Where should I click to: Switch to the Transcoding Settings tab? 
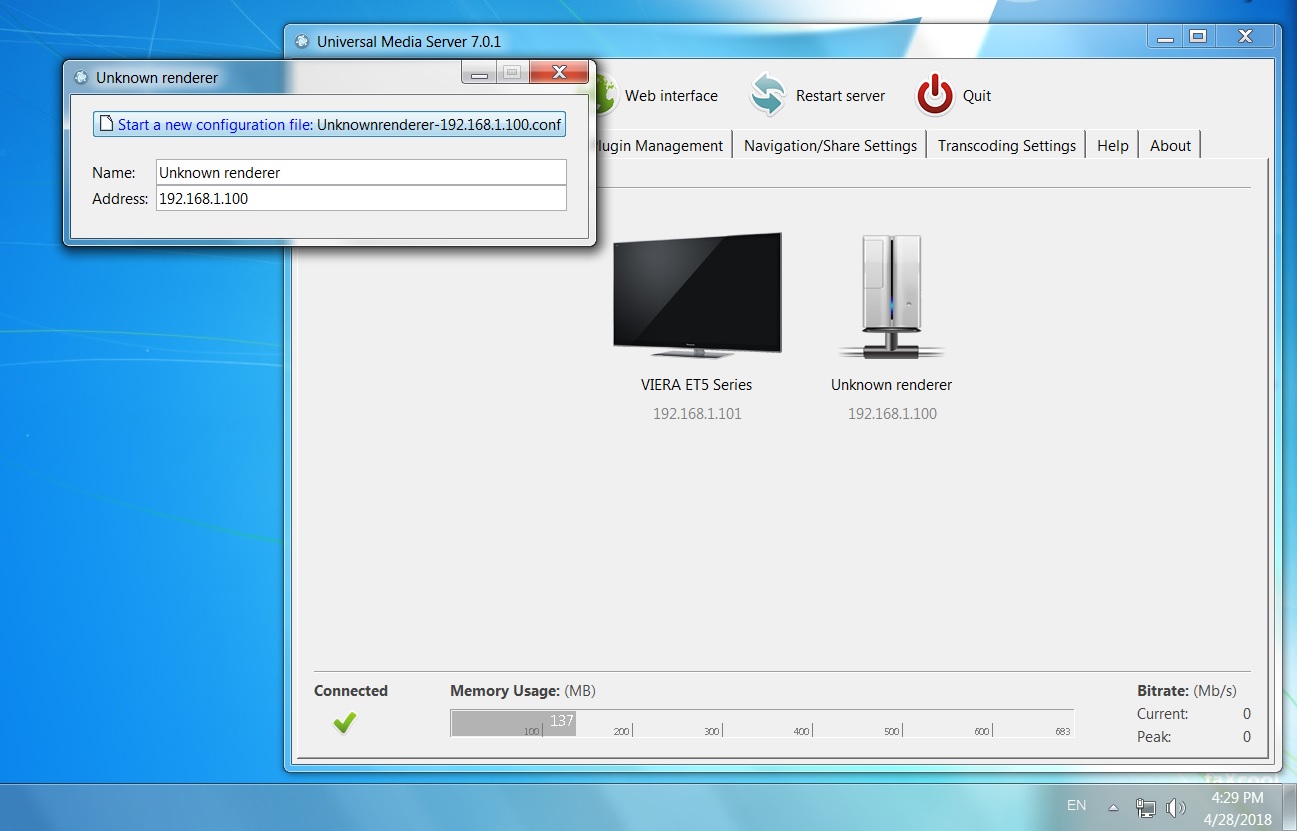[1006, 146]
